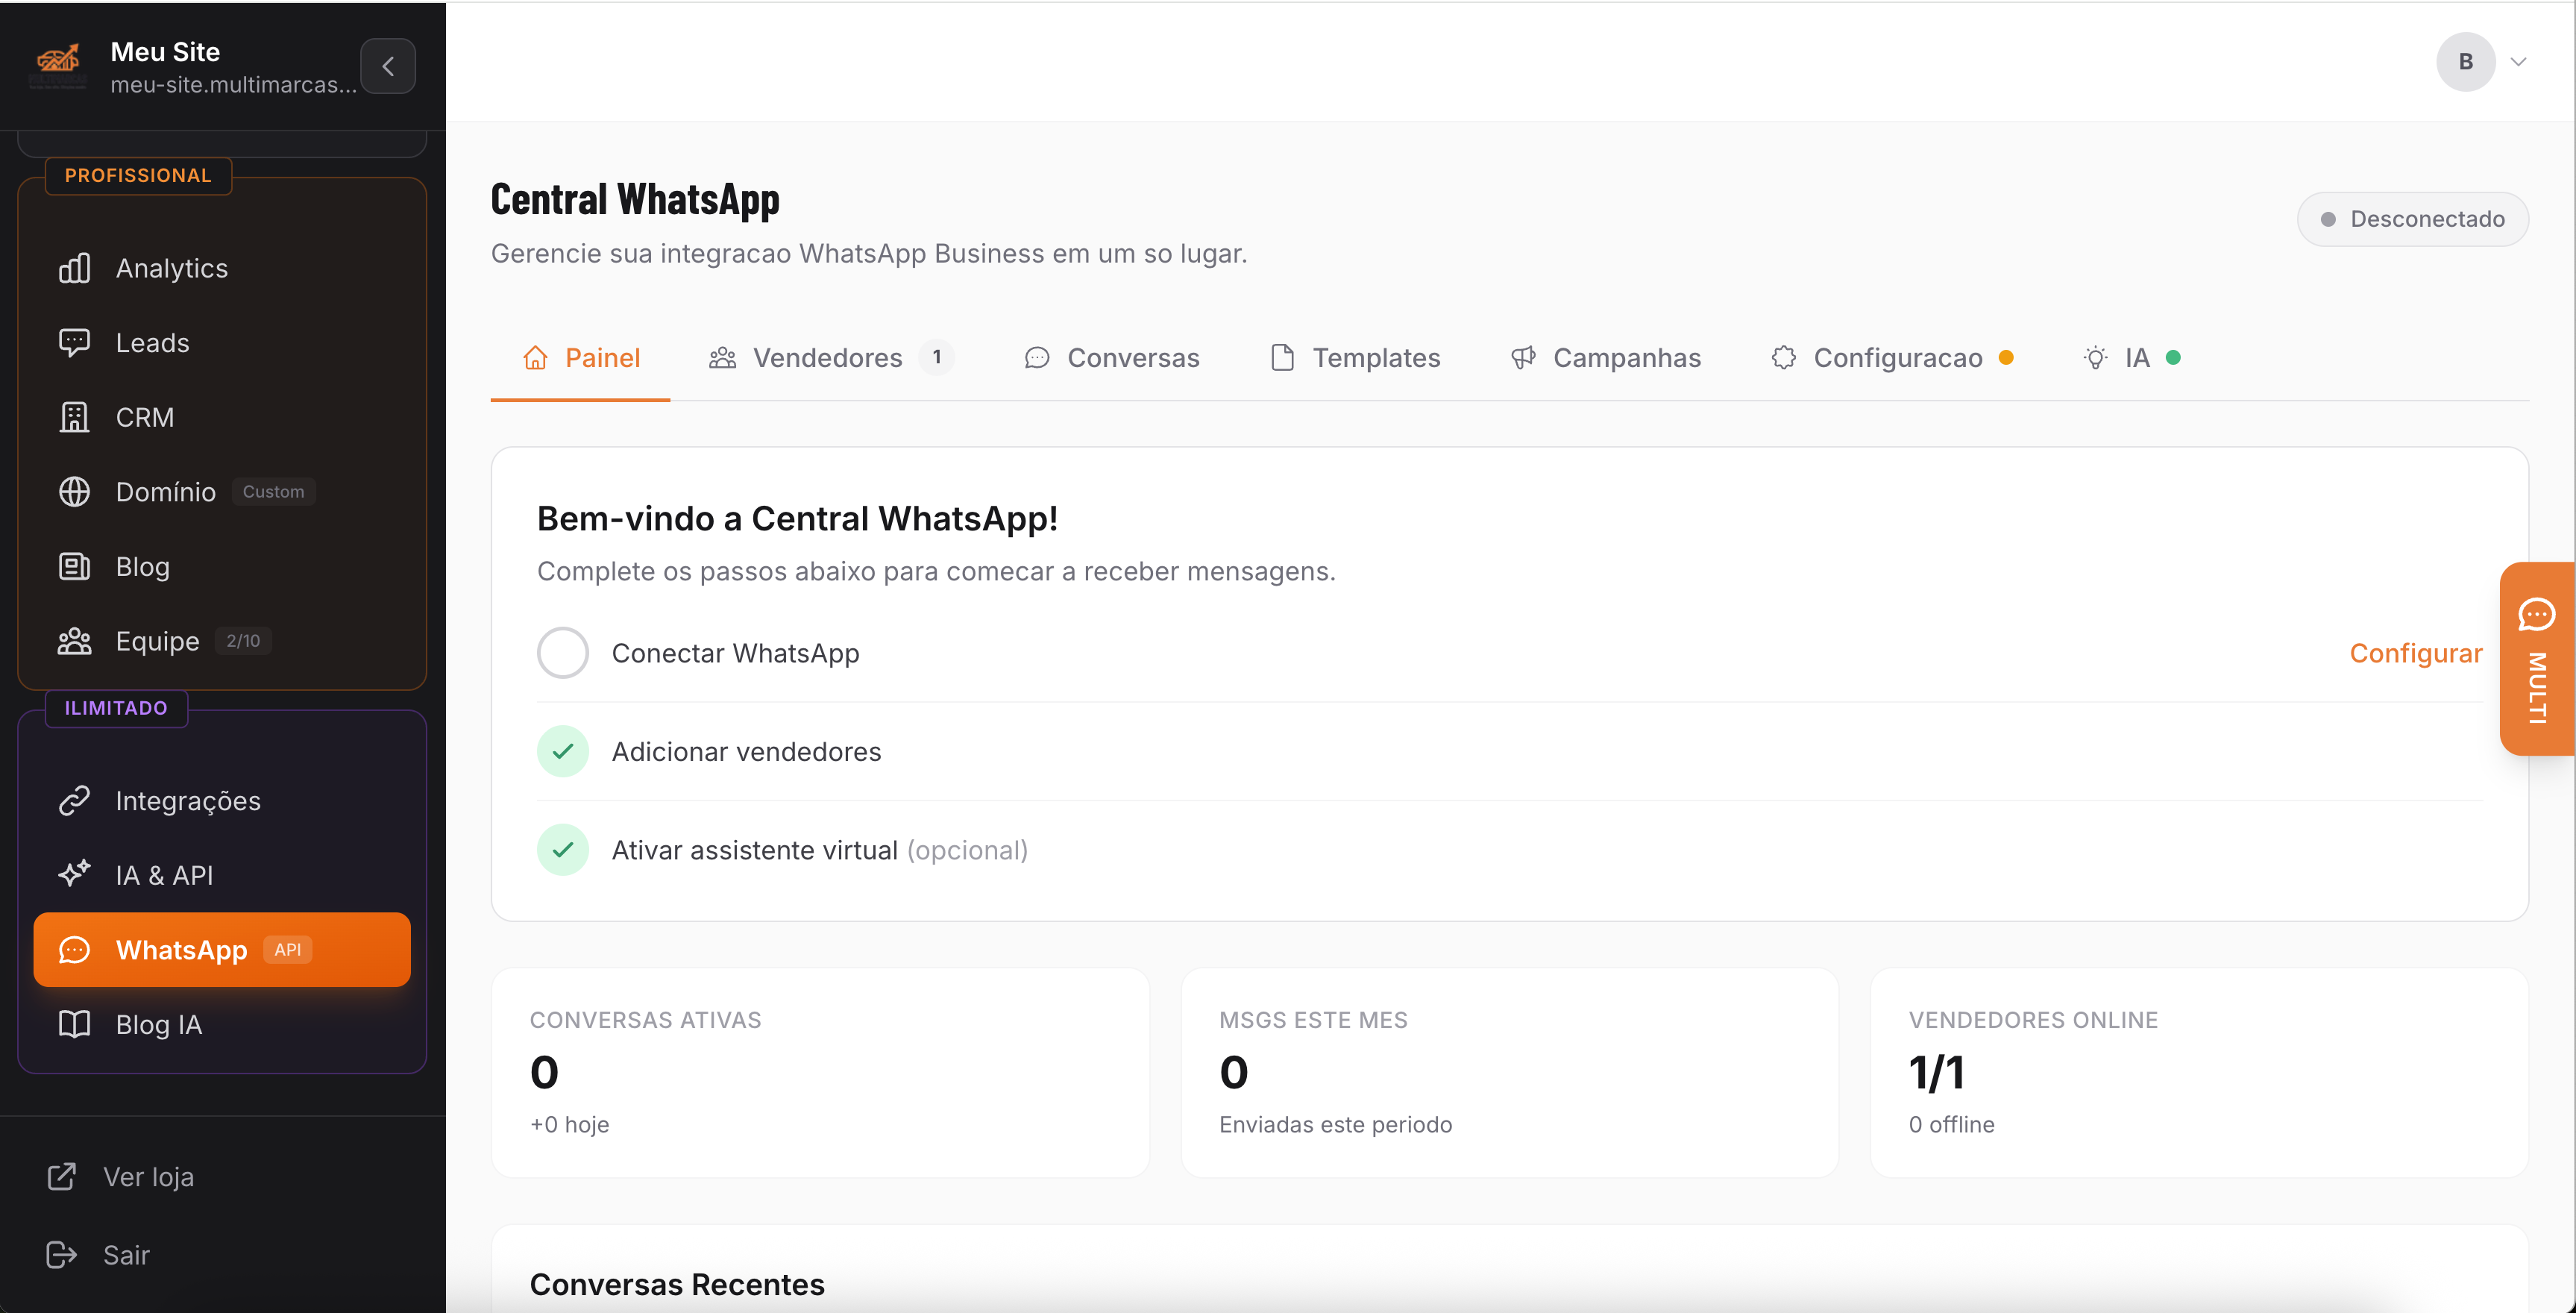Open Analytics from the sidebar
The image size is (2576, 1313).
222,268
